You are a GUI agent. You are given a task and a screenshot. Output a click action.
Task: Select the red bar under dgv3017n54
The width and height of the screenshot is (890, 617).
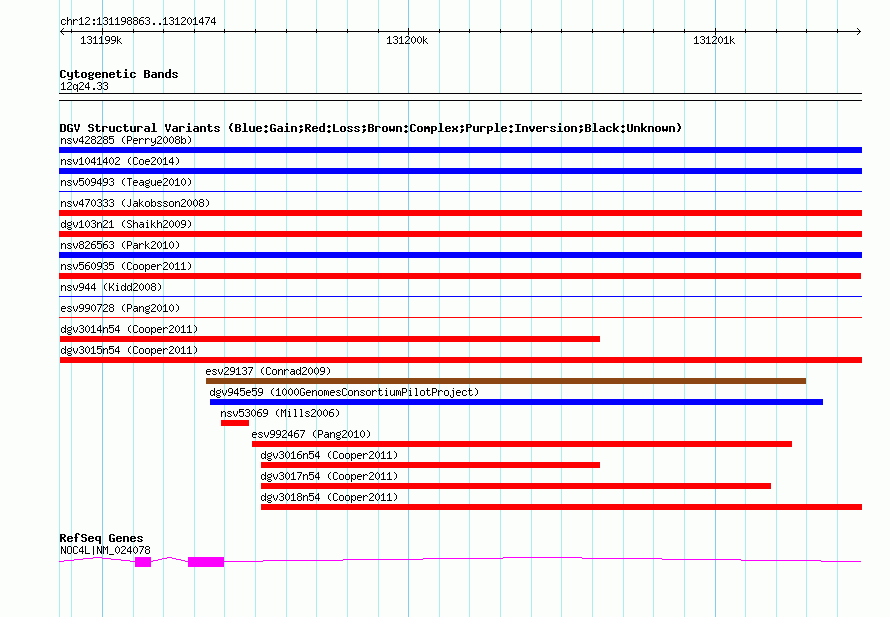(516, 486)
